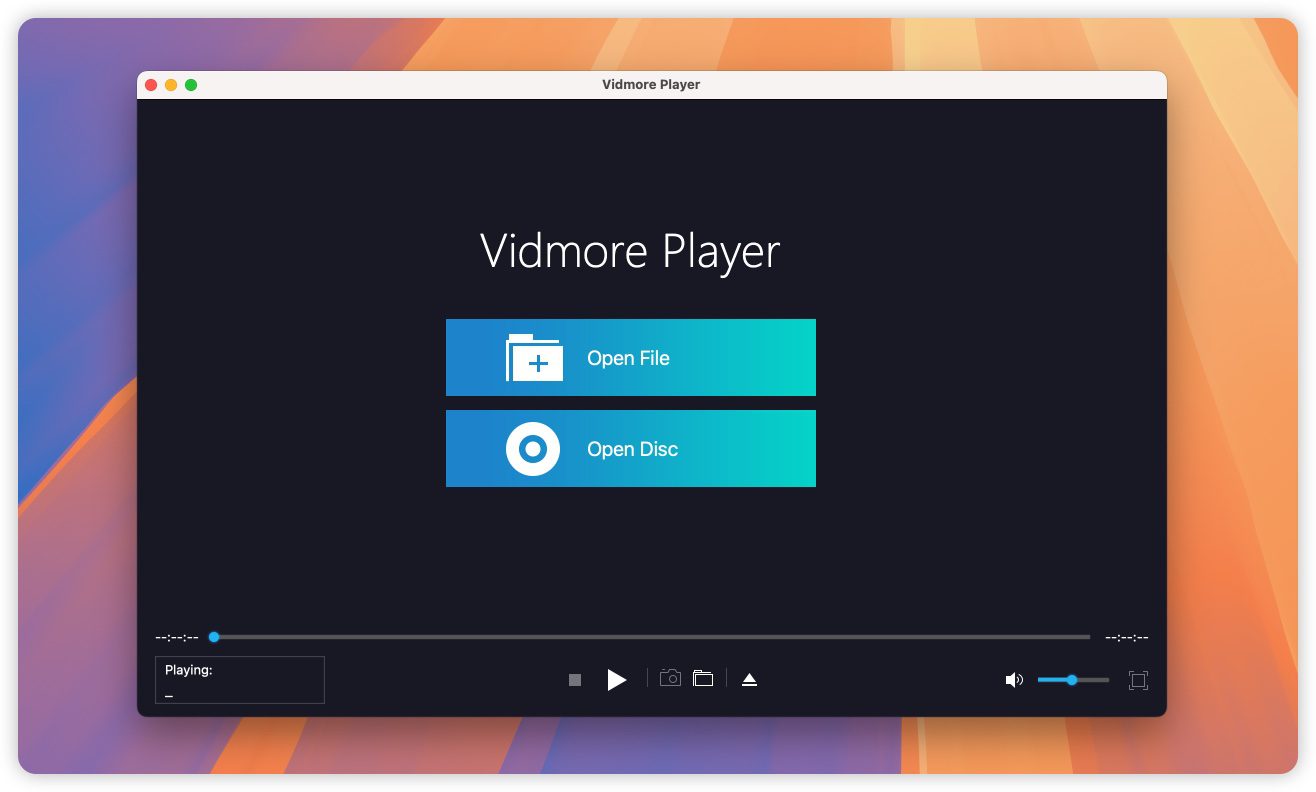Click the elapsed time readout at left
Screen dimensions: 1316x792
point(177,637)
